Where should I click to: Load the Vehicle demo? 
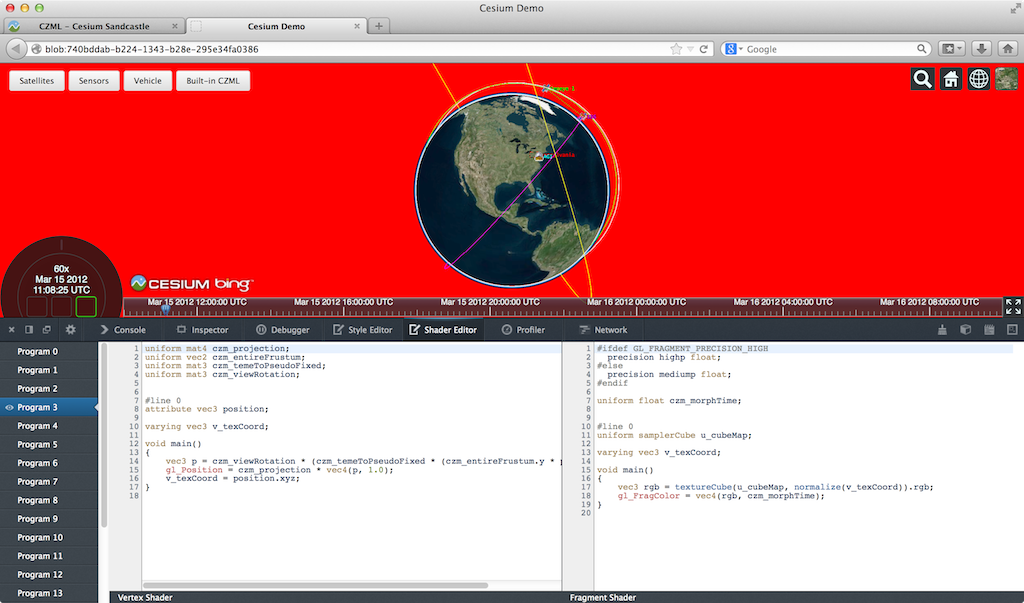point(148,81)
